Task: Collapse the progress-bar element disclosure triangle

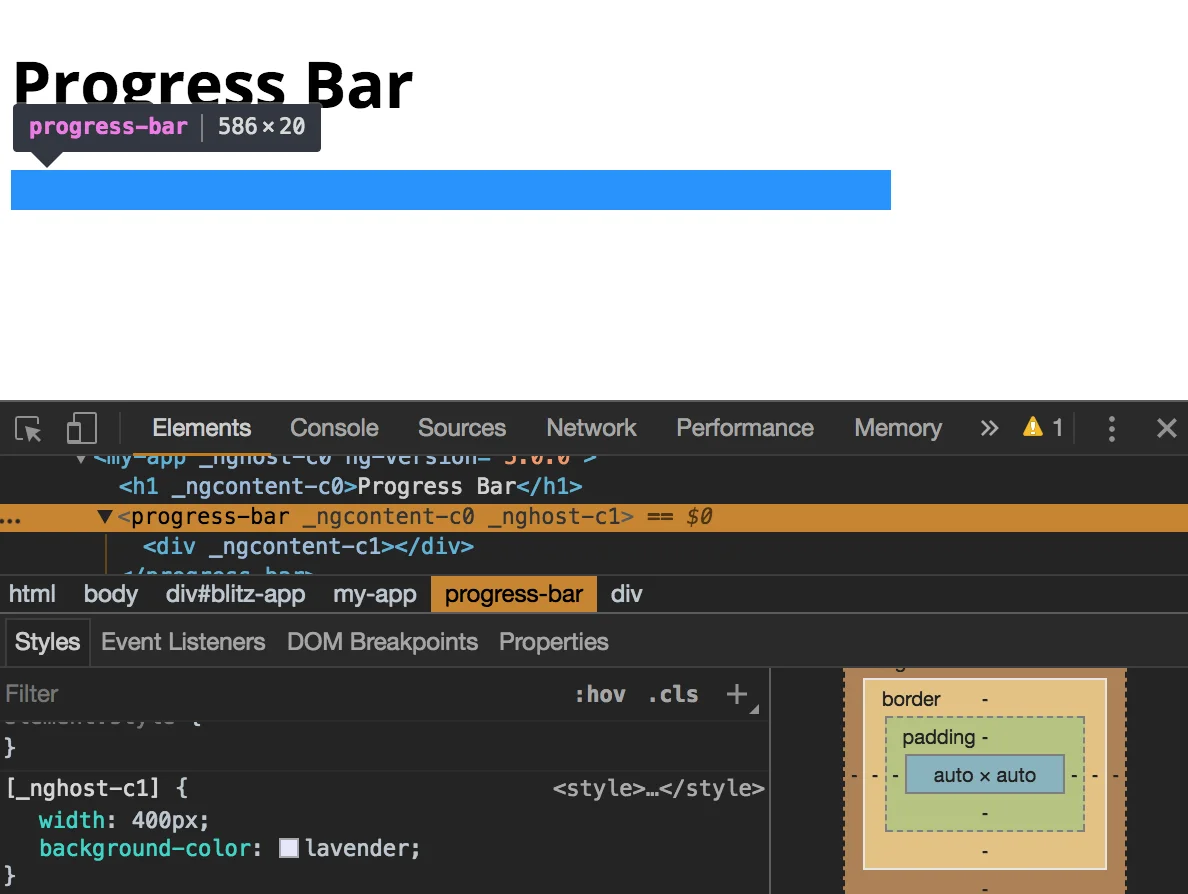Action: tap(105, 517)
